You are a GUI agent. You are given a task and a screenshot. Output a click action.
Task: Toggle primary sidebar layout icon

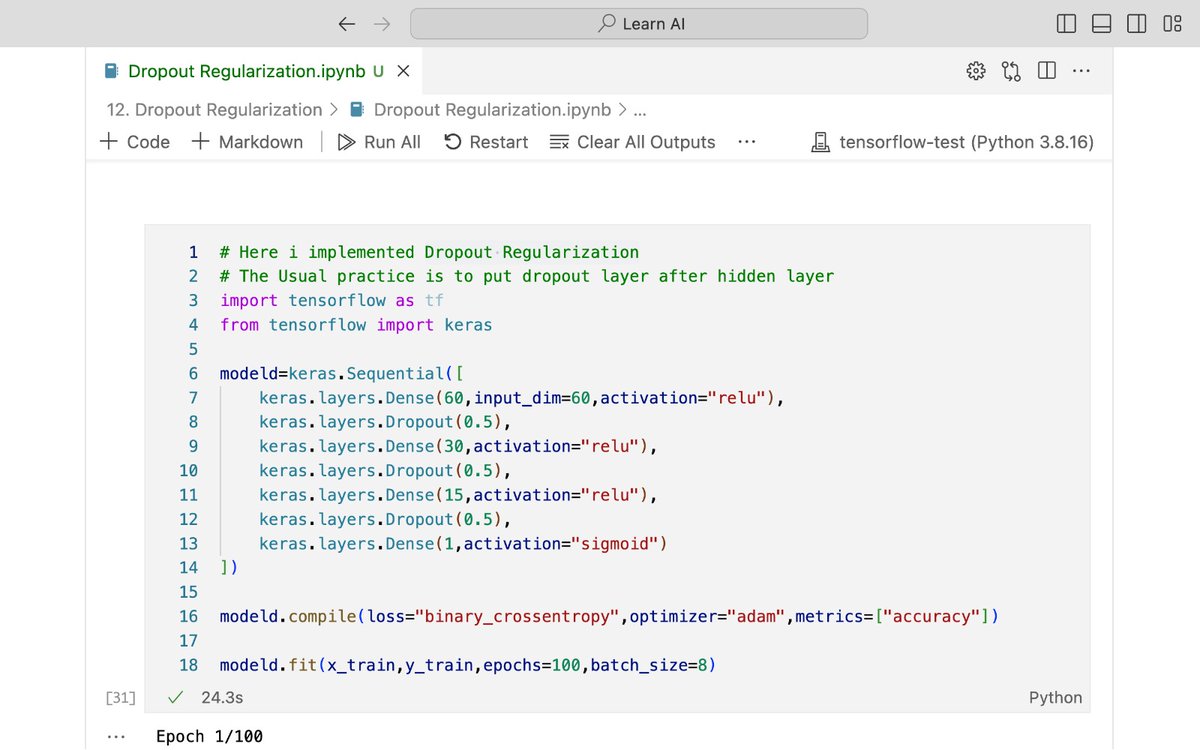pos(1067,24)
